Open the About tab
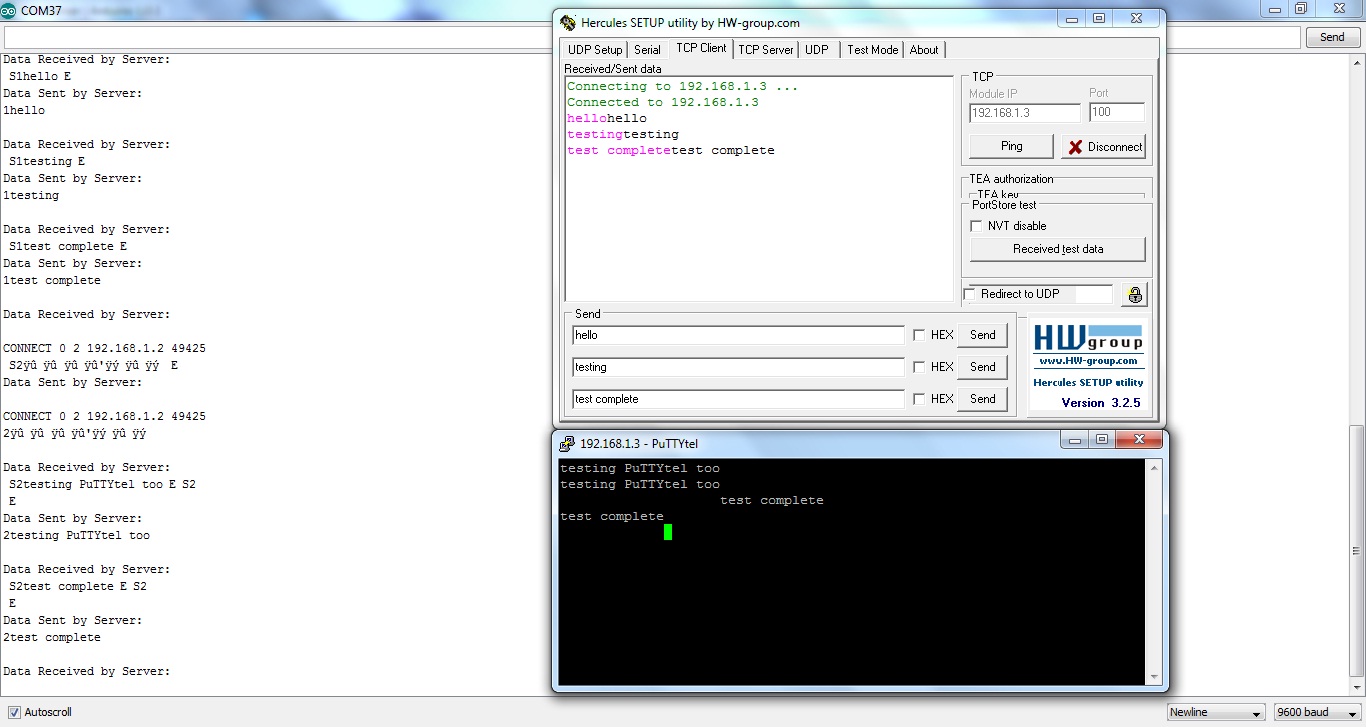 pyautogui.click(x=924, y=50)
